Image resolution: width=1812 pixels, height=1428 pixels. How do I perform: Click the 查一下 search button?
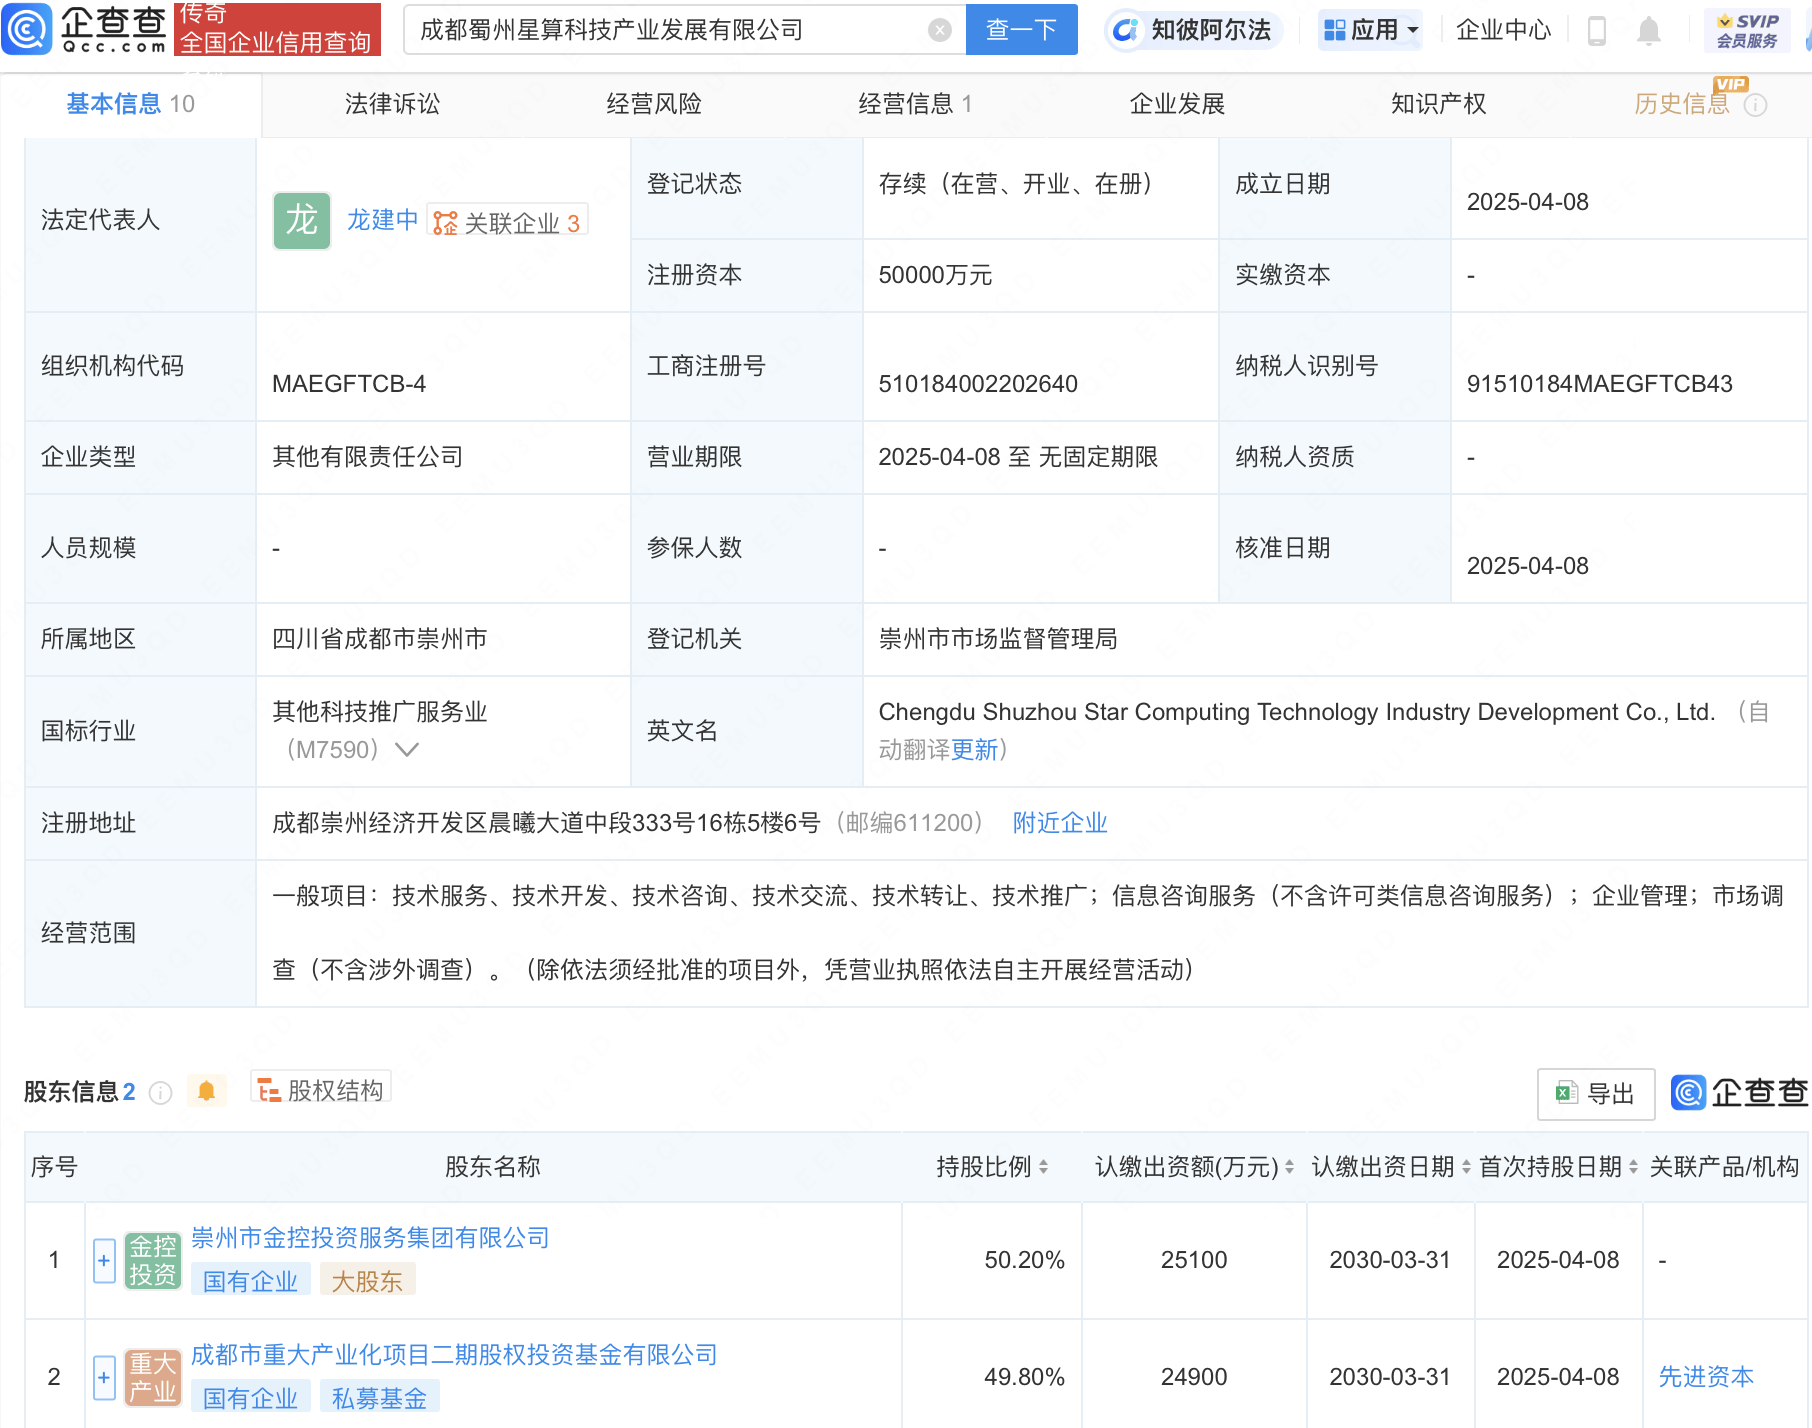(1021, 30)
